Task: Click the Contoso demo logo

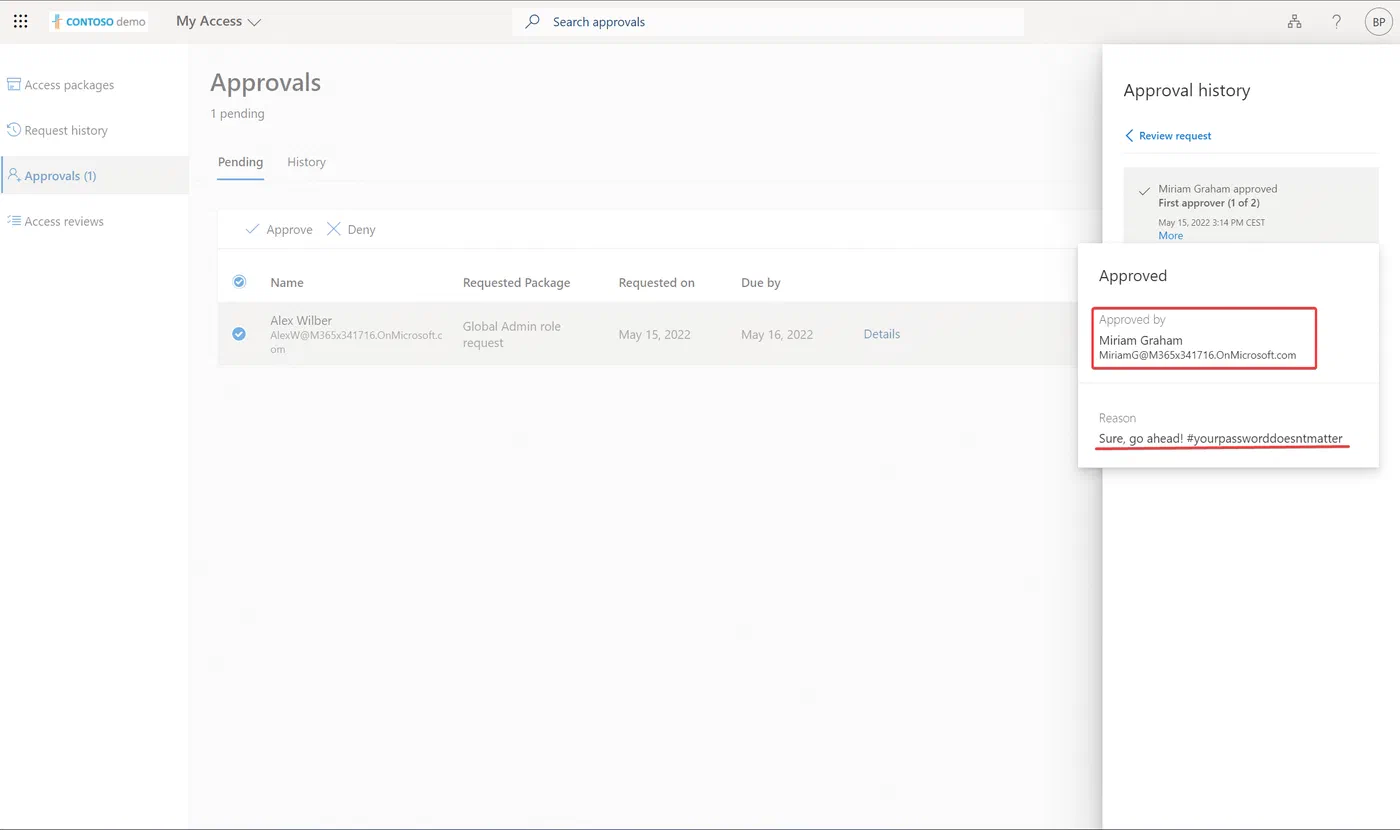Action: [x=98, y=21]
